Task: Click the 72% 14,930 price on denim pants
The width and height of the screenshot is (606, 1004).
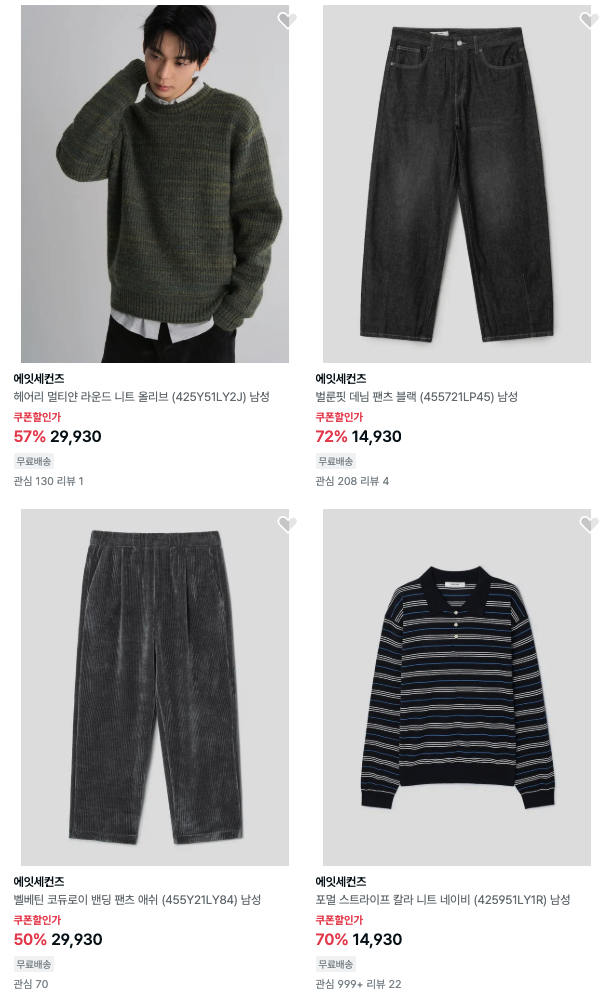Action: click(359, 437)
